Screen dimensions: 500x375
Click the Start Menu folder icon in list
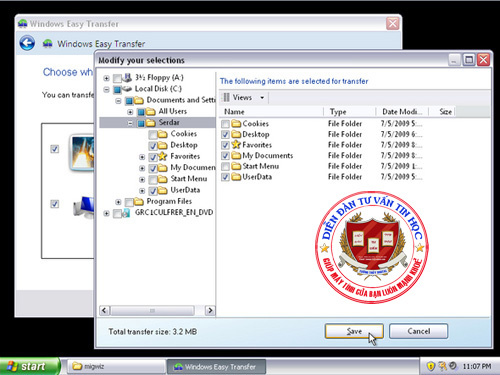tap(236, 166)
